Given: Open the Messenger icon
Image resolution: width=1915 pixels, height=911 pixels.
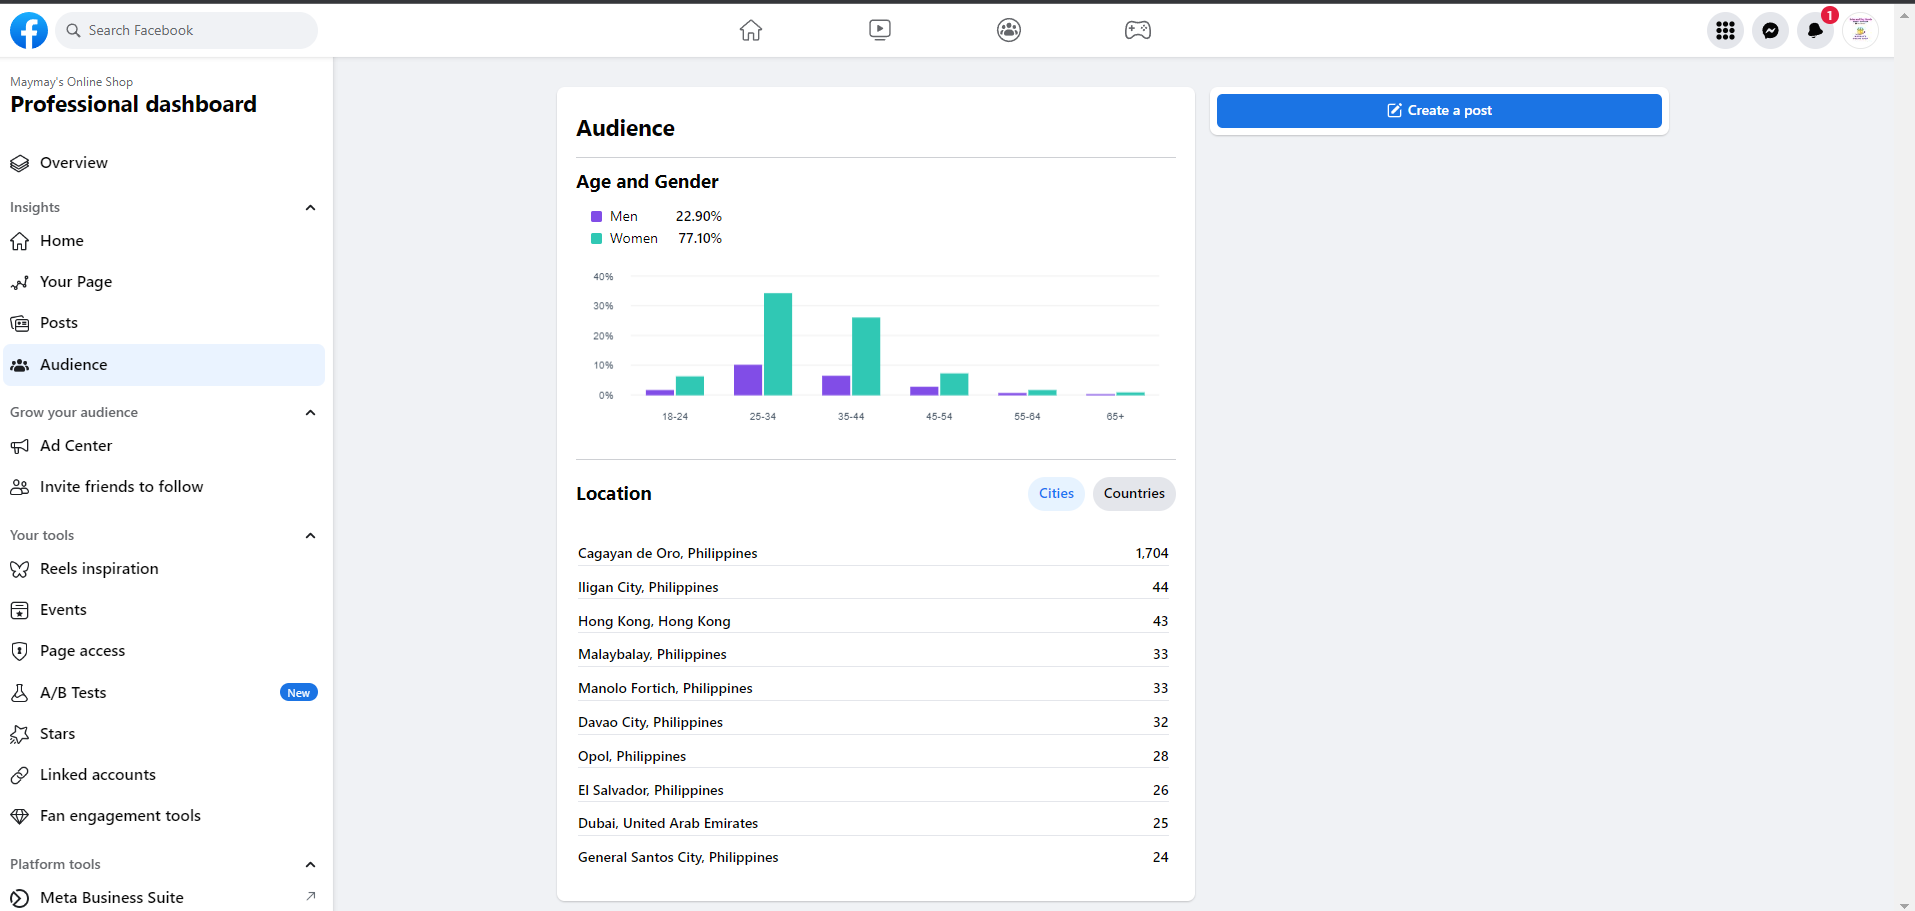Looking at the screenshot, I should (x=1770, y=31).
